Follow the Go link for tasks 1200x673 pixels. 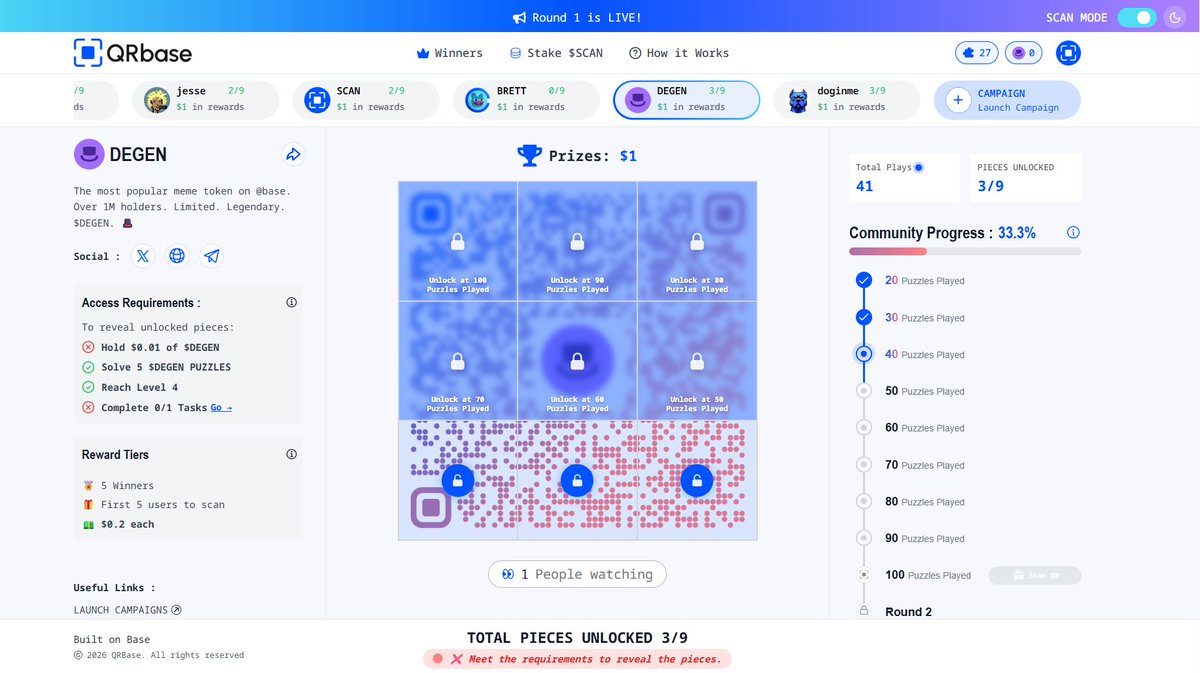[x=221, y=407]
